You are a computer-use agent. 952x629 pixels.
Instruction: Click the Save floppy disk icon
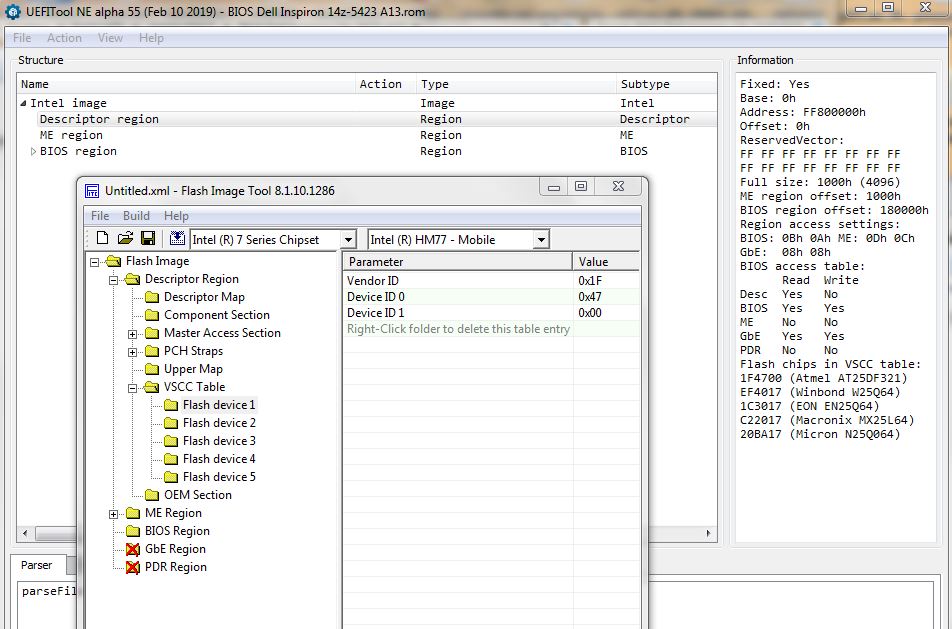148,239
